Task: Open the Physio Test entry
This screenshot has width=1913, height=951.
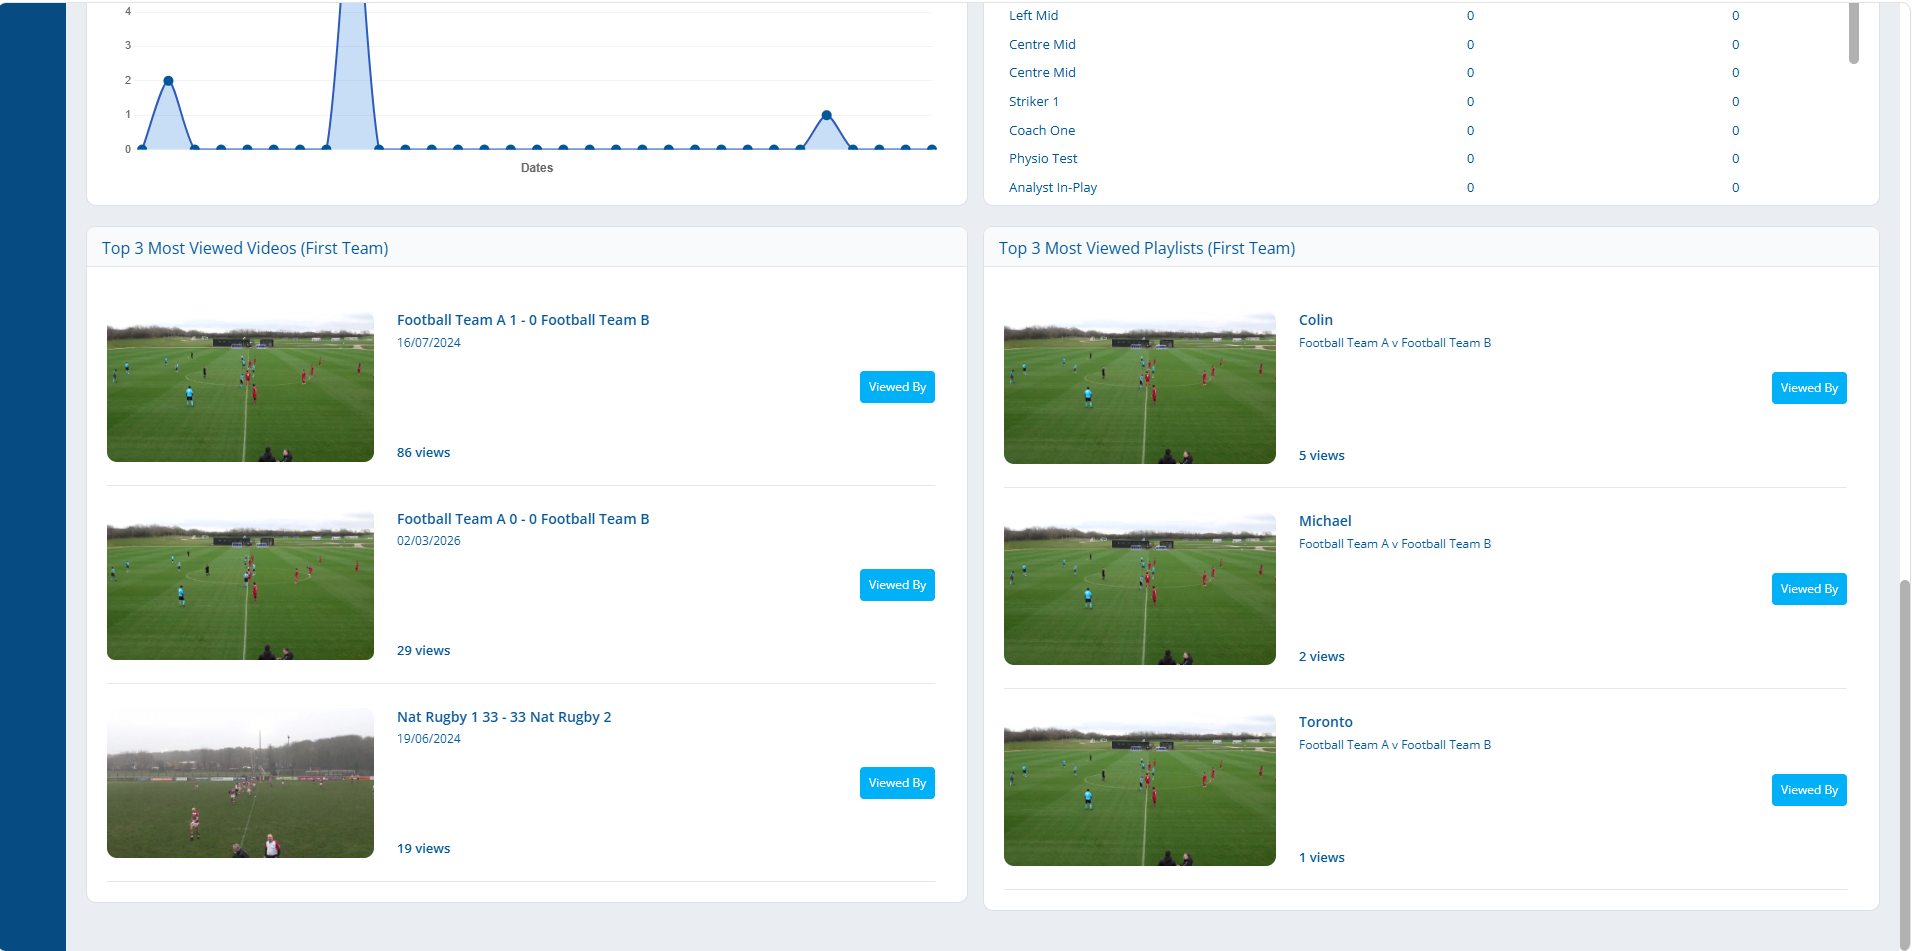Action: (1043, 158)
